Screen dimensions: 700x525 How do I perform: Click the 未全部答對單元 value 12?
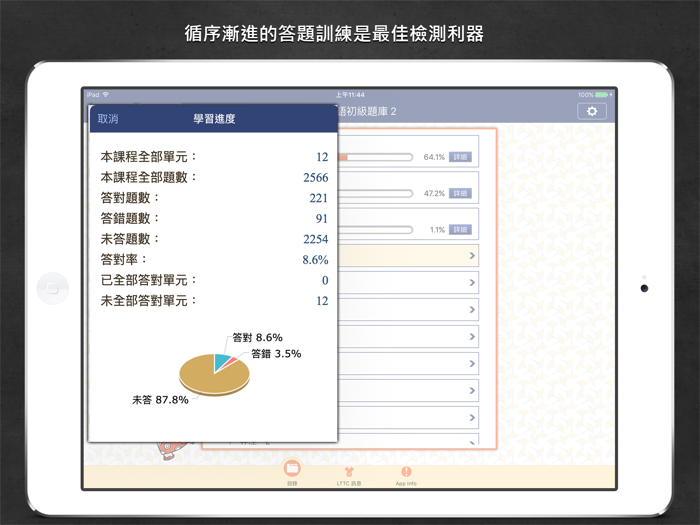point(322,301)
